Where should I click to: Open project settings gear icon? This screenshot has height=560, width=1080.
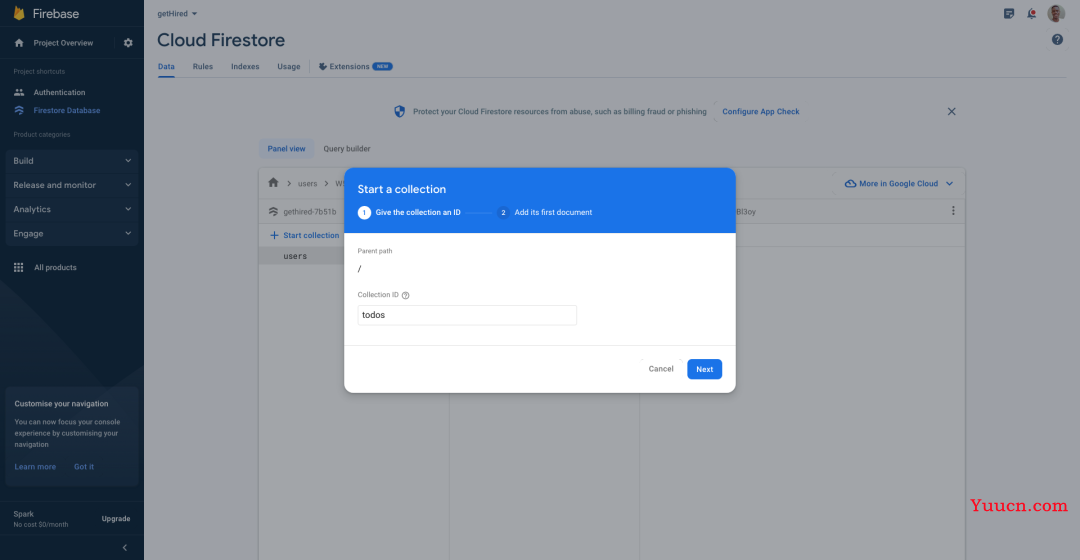click(128, 43)
